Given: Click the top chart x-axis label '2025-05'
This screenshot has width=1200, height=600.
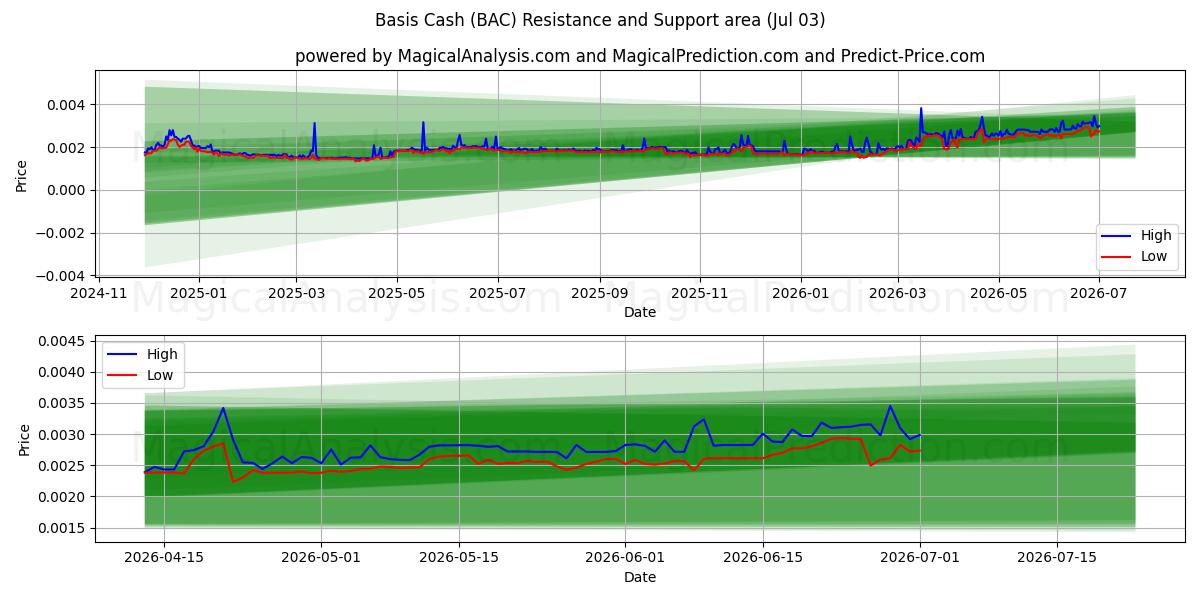Looking at the screenshot, I should 397,293.
